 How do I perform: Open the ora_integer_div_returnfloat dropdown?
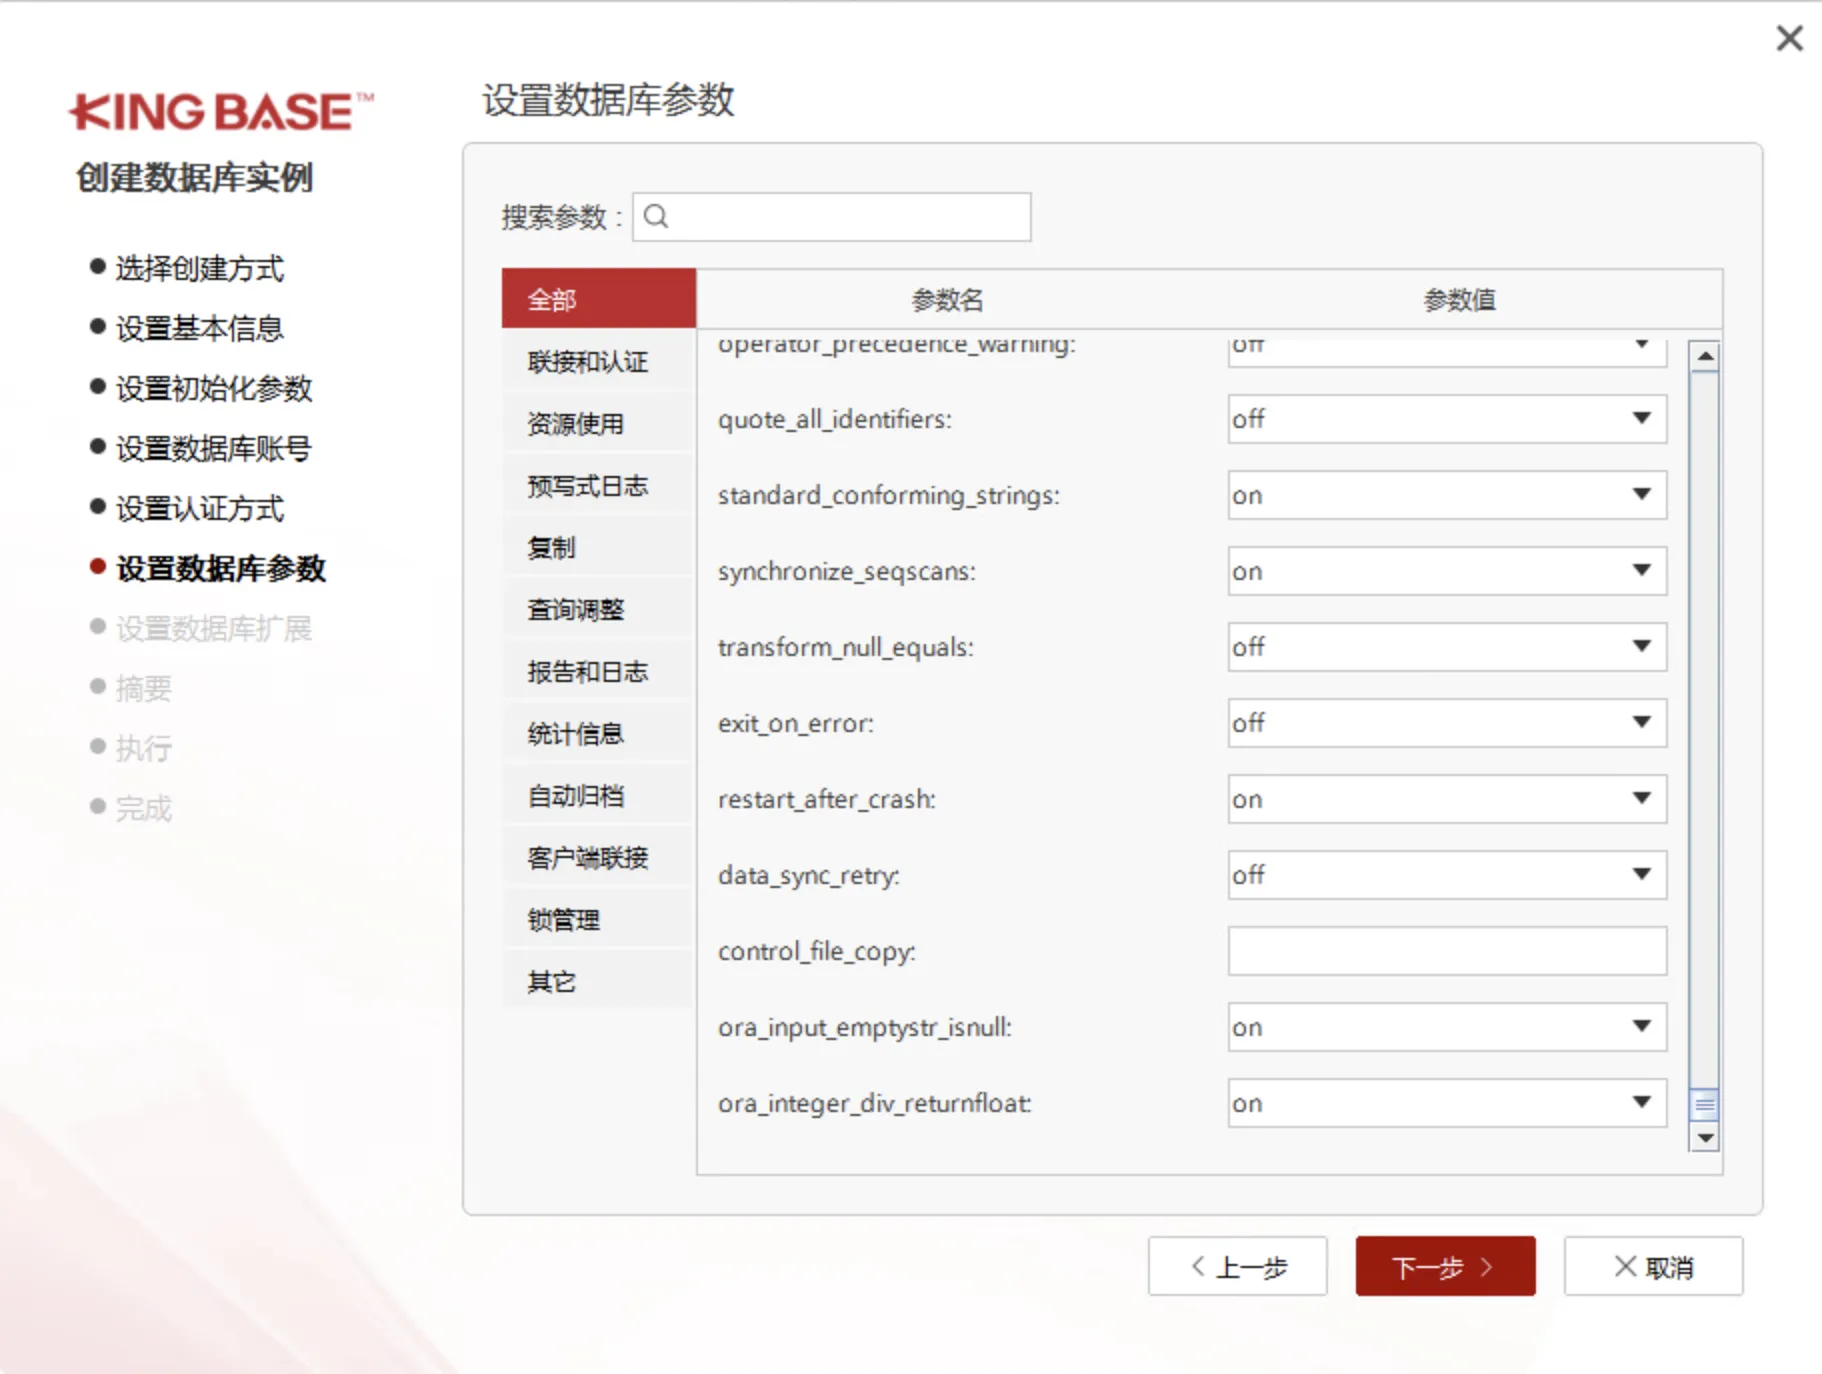[x=1641, y=1103]
